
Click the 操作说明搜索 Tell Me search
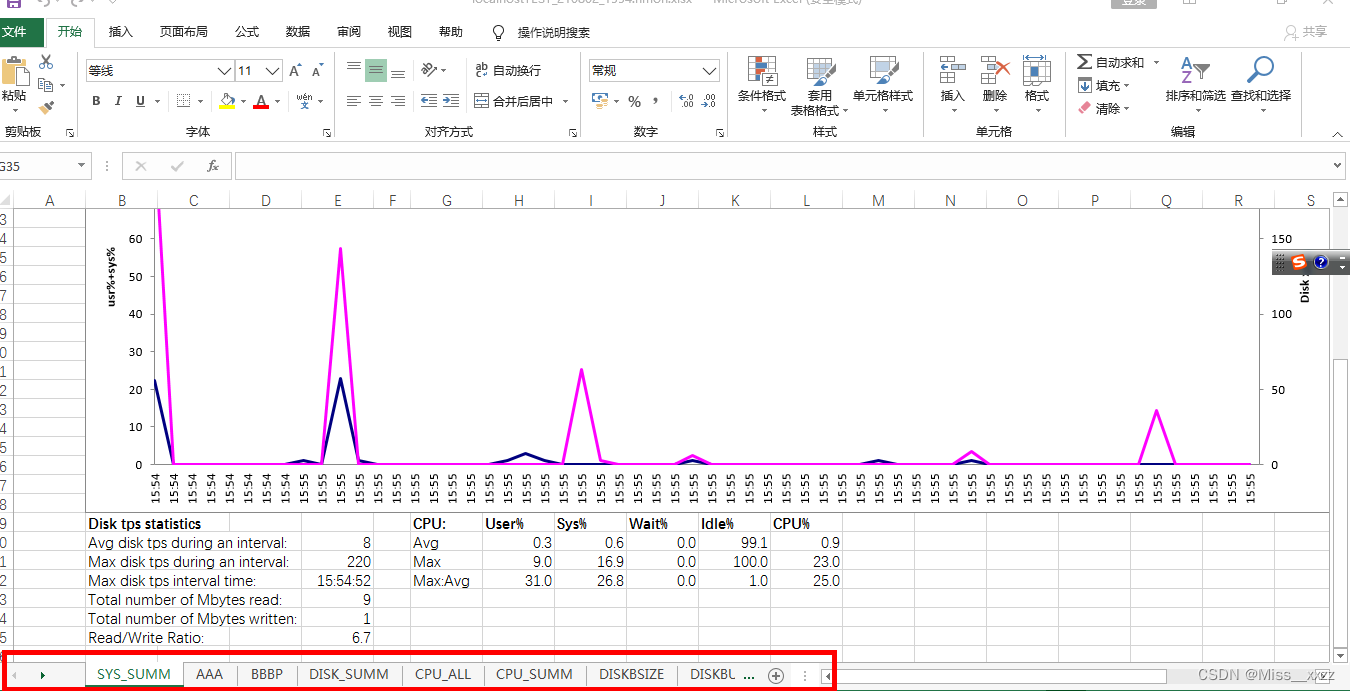pyautogui.click(x=540, y=32)
